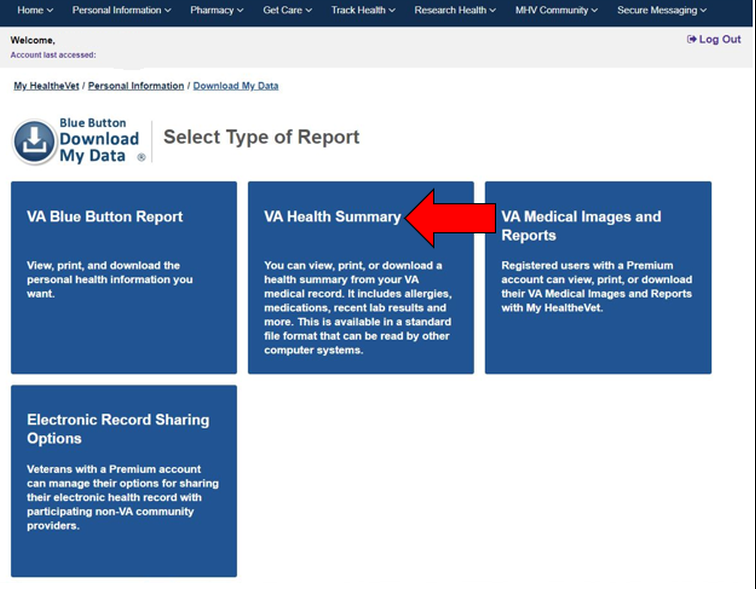
Task: Open the Home menu
Action: [x=35, y=10]
